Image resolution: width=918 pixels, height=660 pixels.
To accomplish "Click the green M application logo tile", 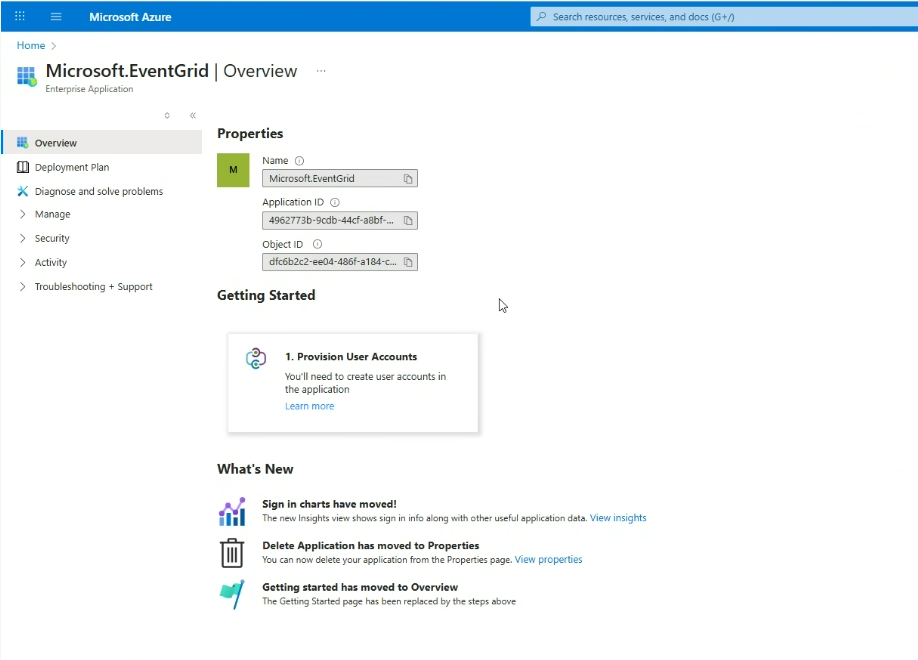I will point(233,170).
